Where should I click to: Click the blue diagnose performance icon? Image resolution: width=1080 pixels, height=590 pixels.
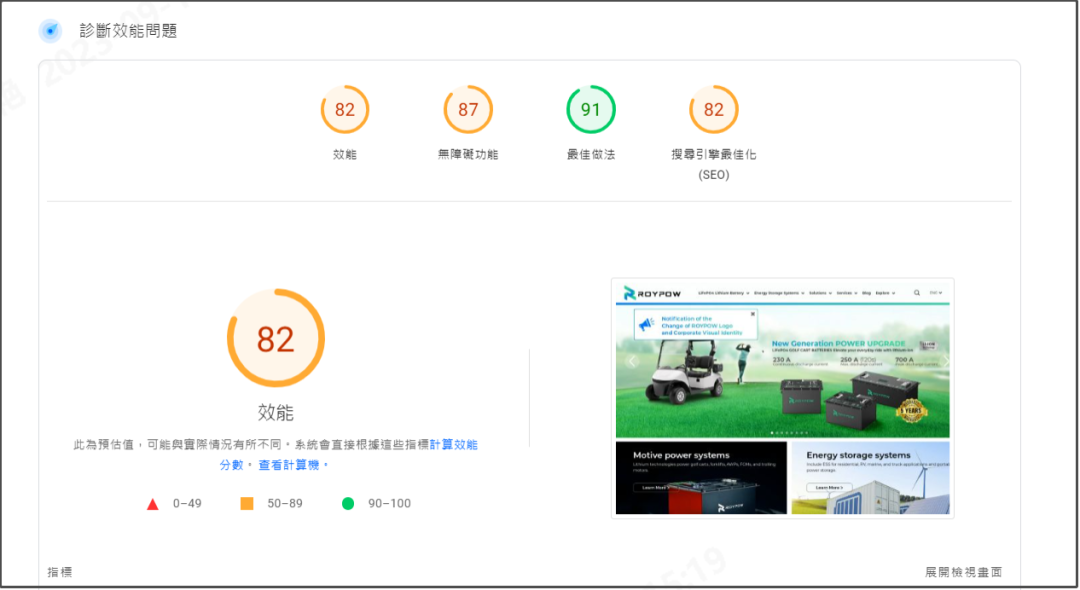coord(50,31)
